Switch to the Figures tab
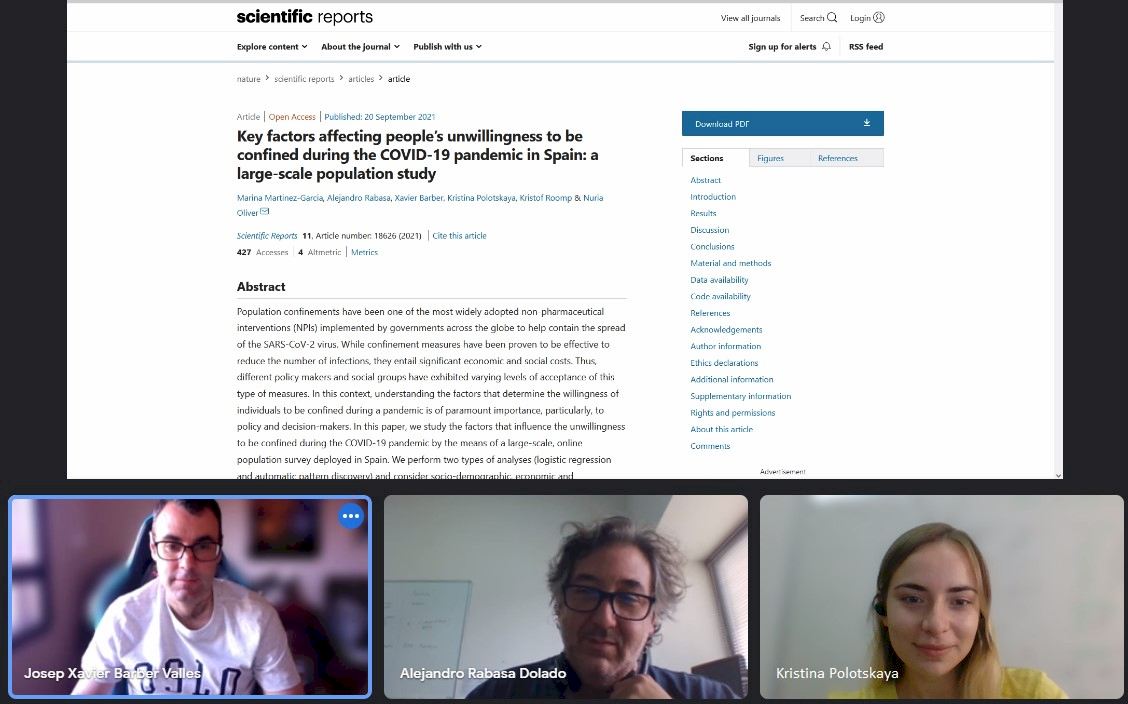This screenshot has width=1128, height=704. coord(770,158)
